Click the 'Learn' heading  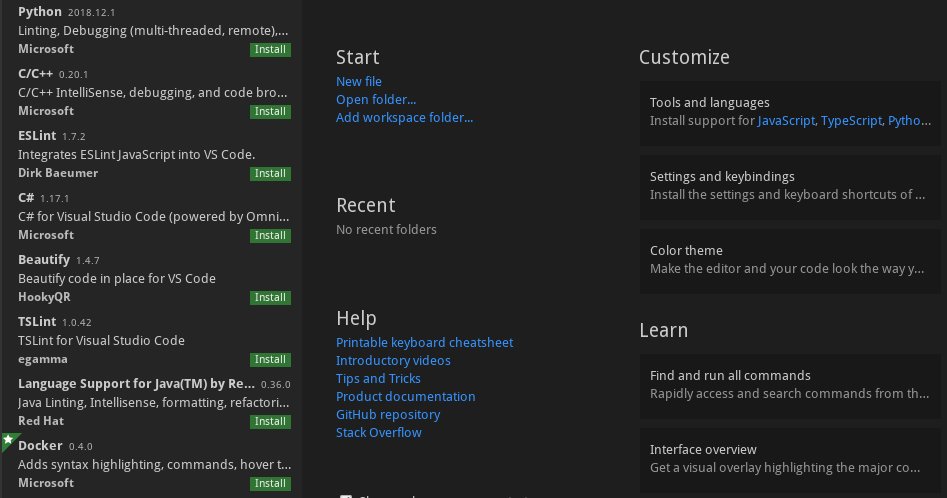[x=664, y=330]
